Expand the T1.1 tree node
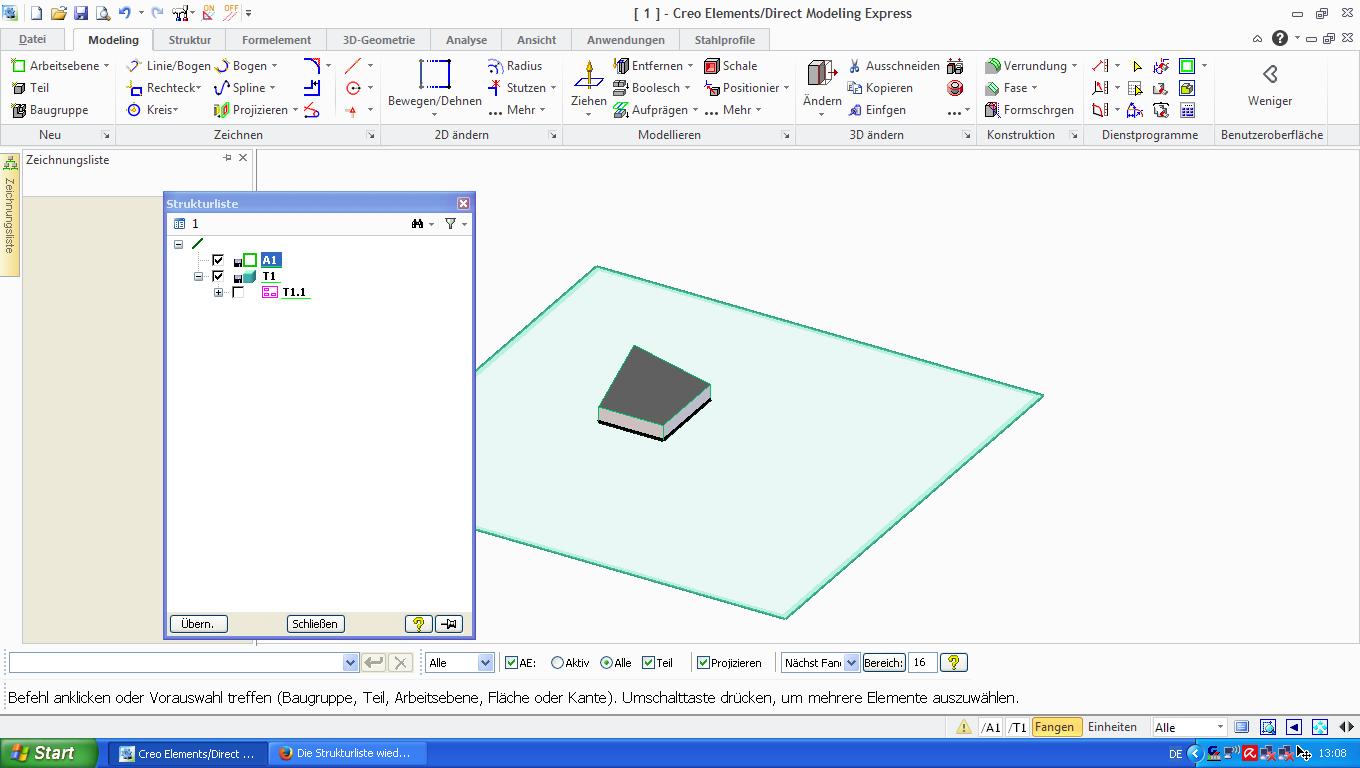Image resolution: width=1360 pixels, height=768 pixels. 218,292
